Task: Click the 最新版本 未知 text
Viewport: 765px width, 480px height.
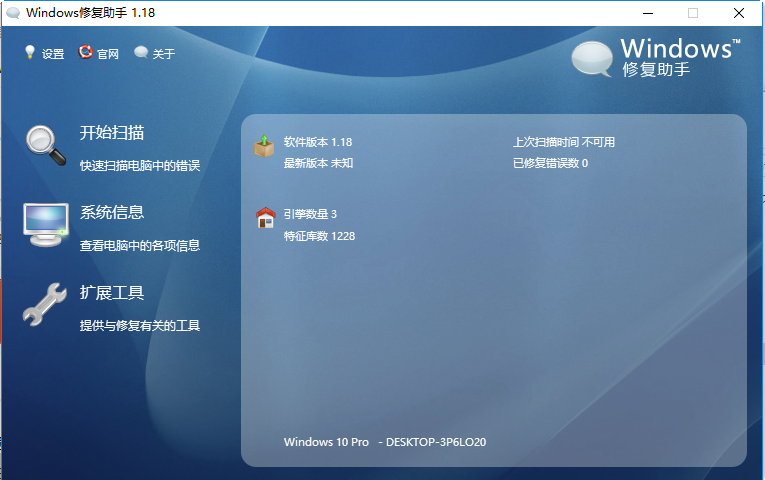Action: [318, 163]
